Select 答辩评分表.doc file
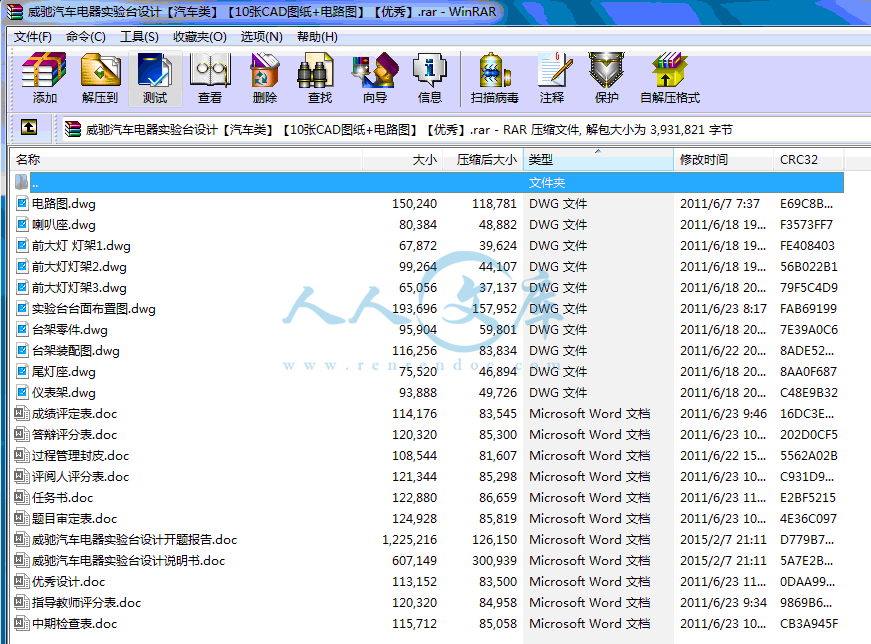 [74, 435]
